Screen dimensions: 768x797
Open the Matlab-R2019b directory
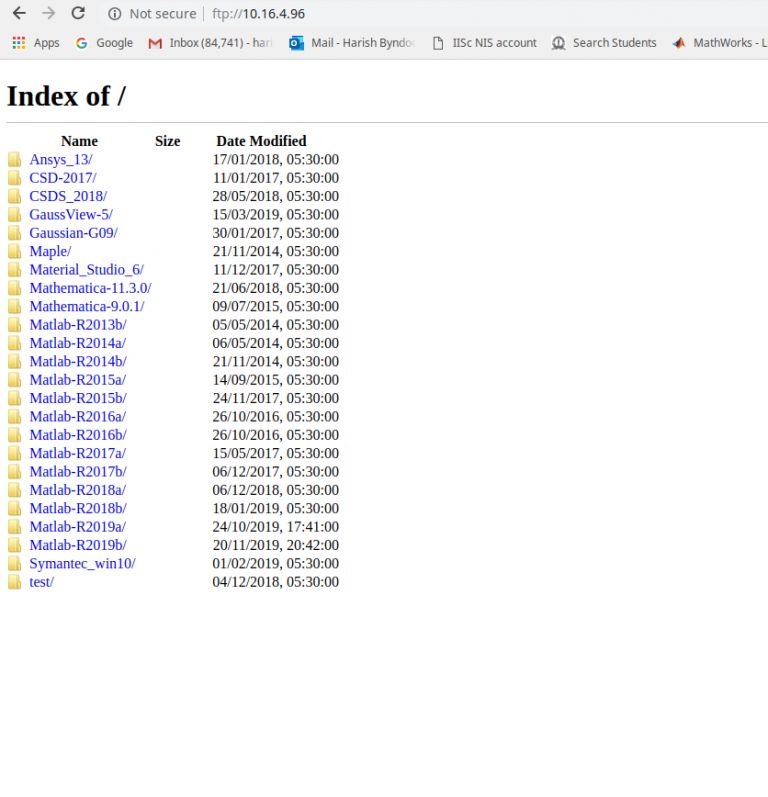click(77, 545)
